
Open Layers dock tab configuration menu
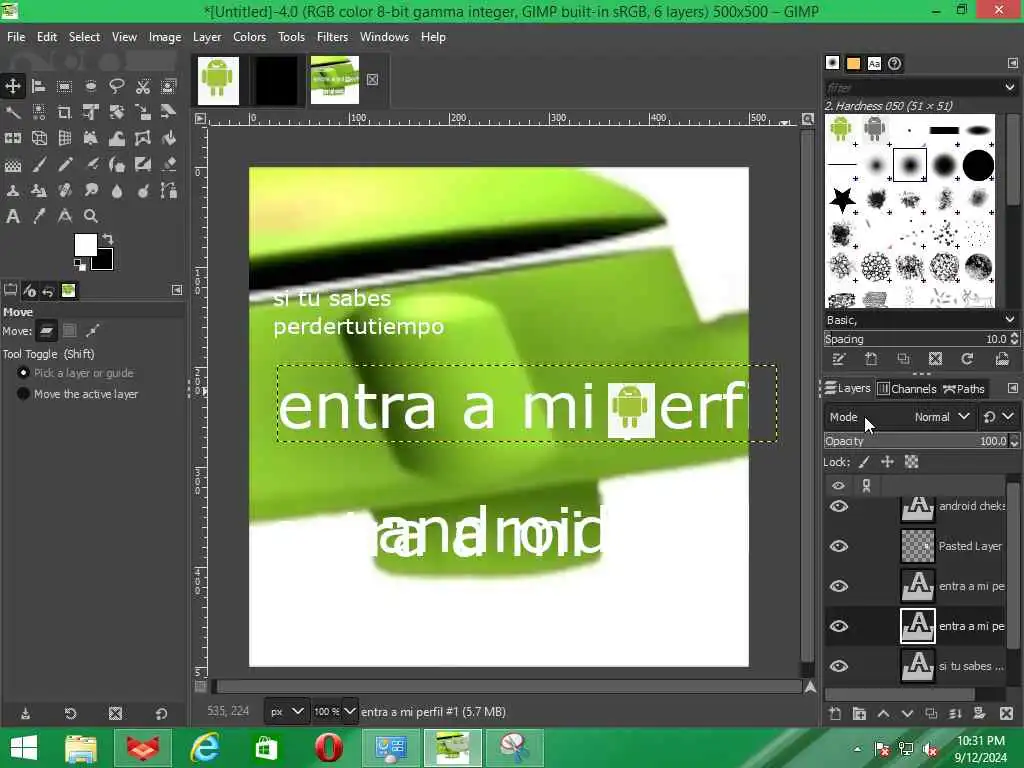point(1012,388)
